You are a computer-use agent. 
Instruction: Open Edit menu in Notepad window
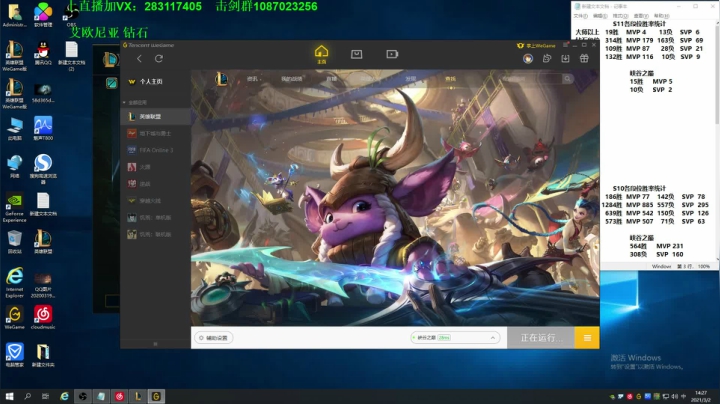600,16
